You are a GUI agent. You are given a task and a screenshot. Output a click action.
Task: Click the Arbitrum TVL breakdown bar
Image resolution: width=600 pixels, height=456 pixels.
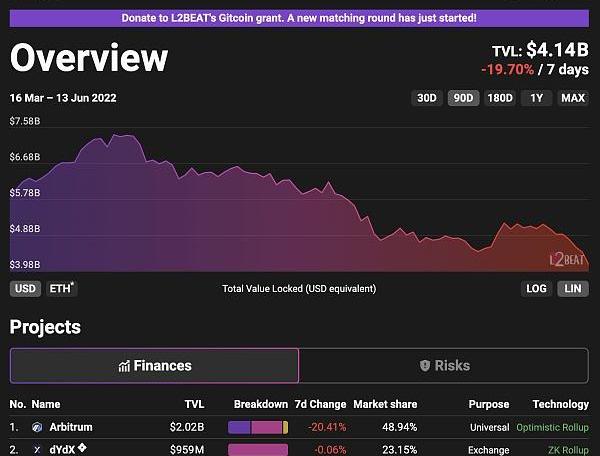[258, 427]
